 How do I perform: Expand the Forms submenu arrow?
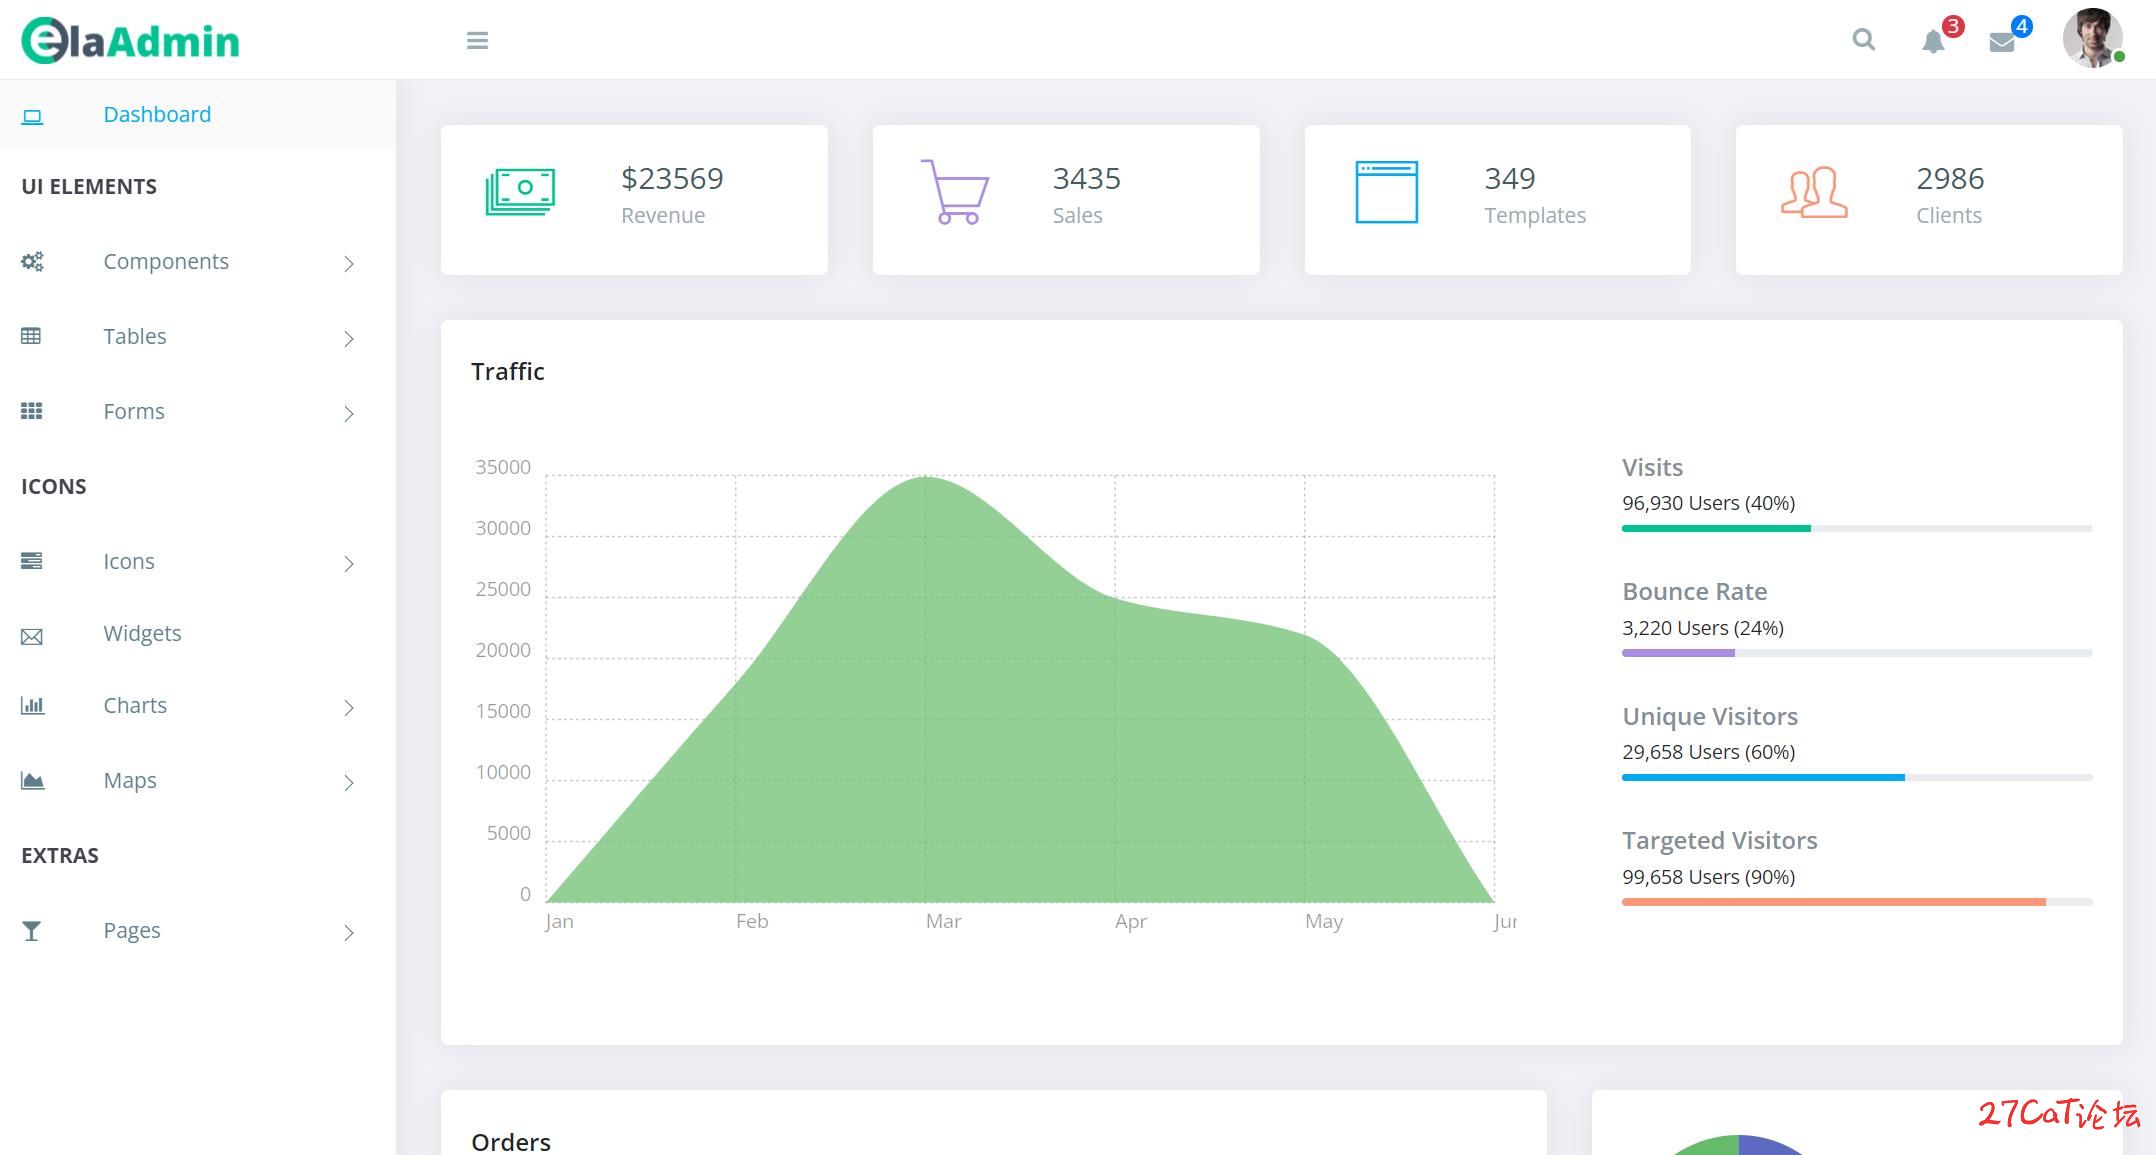tap(349, 414)
